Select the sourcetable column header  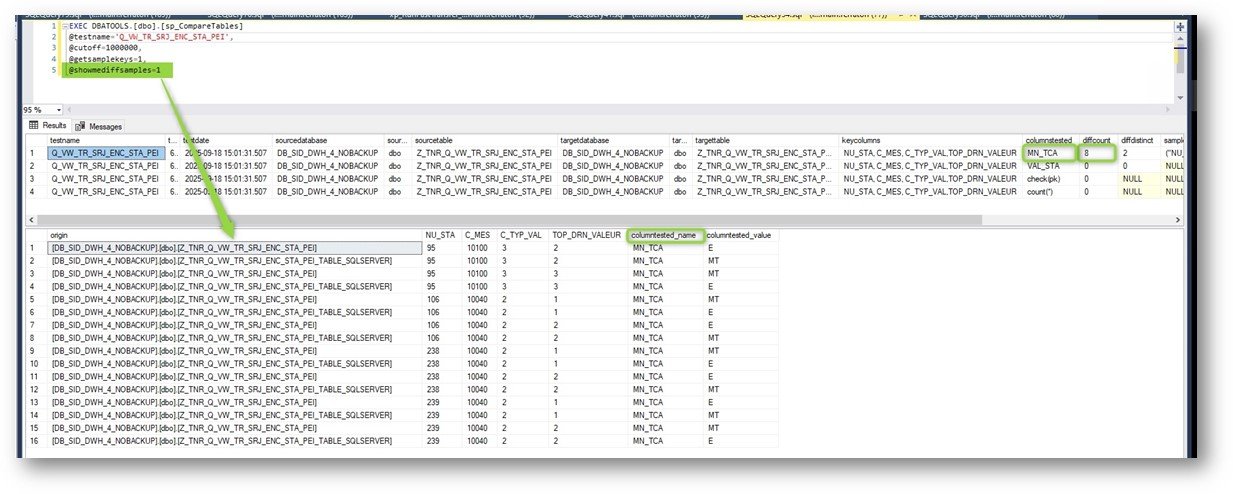click(485, 141)
